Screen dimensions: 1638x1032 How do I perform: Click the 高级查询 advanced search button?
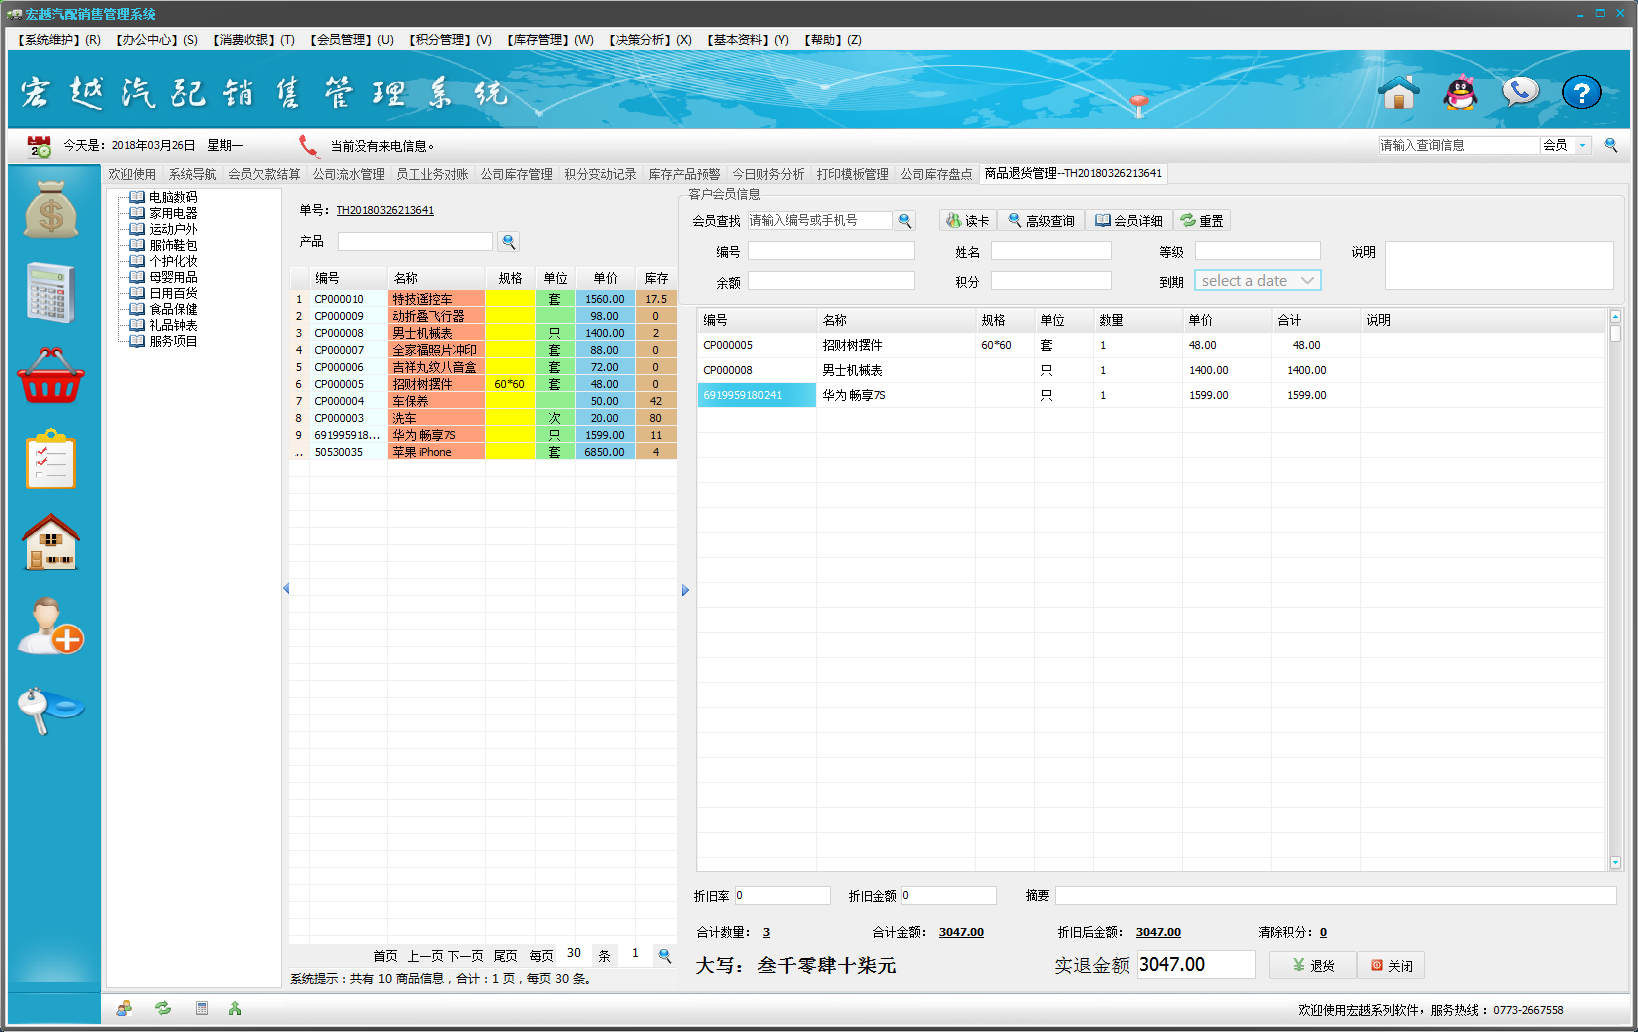point(1040,221)
